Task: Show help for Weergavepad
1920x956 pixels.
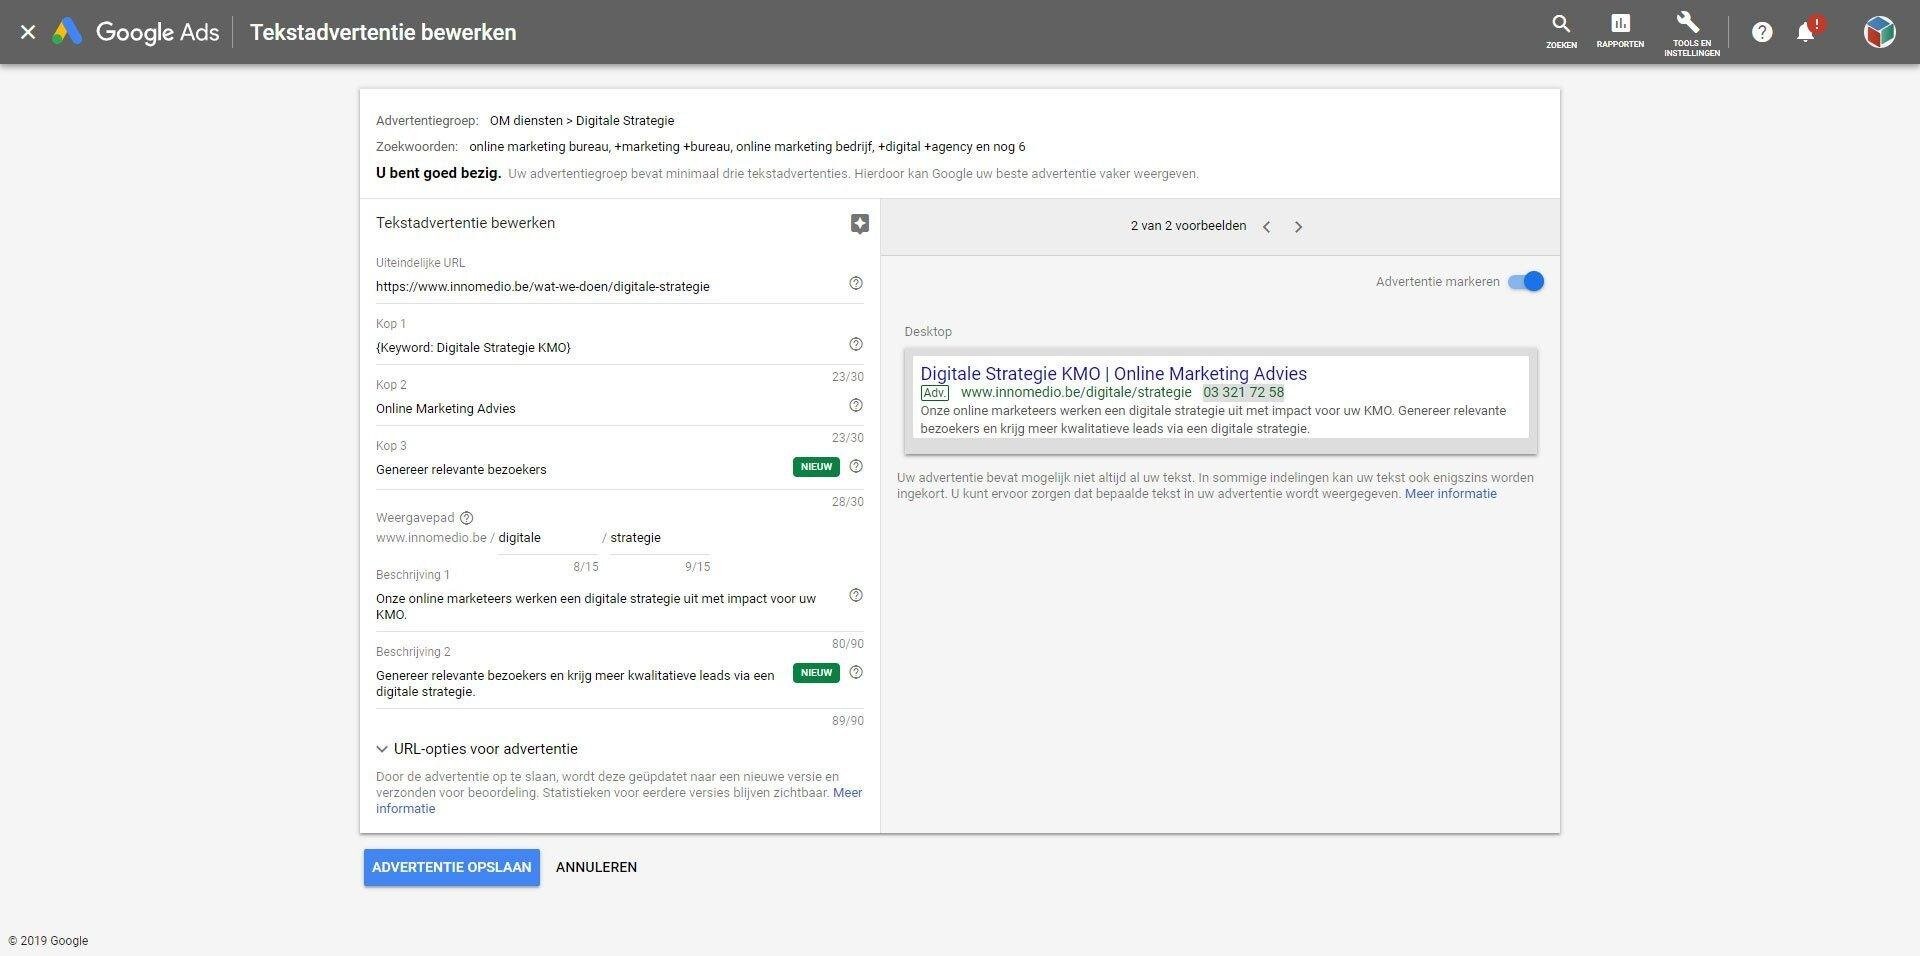Action: click(x=466, y=518)
